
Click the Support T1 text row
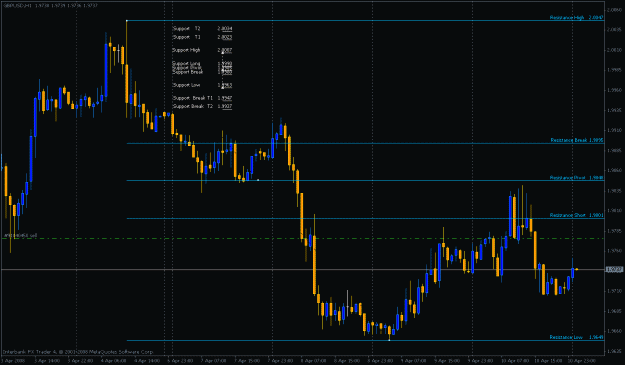pos(202,37)
